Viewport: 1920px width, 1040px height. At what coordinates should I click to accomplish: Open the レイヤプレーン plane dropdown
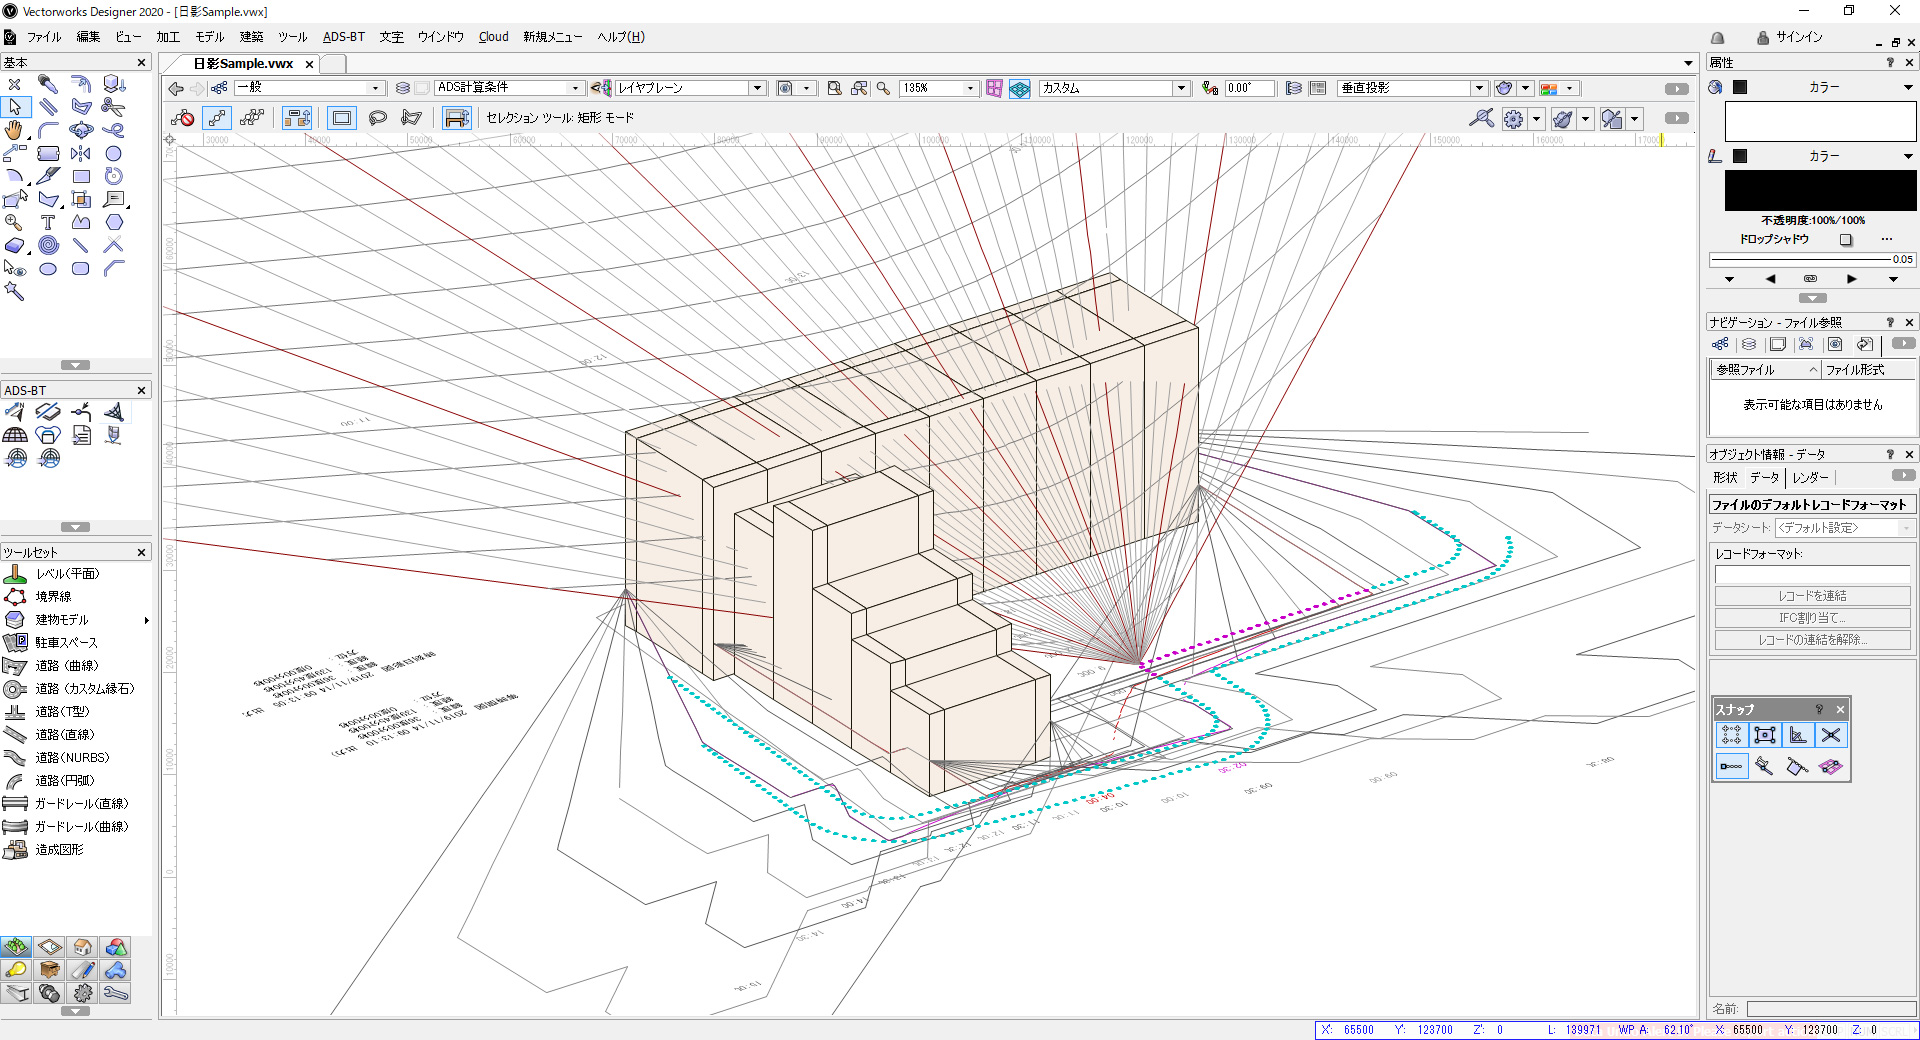click(690, 88)
